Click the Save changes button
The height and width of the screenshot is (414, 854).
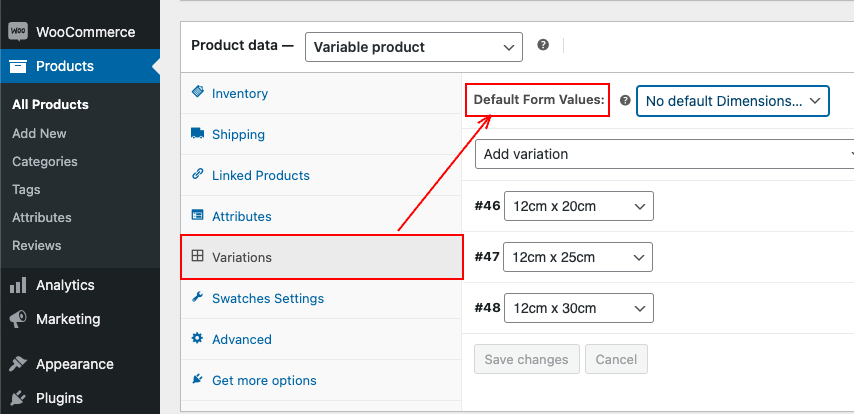coord(527,359)
